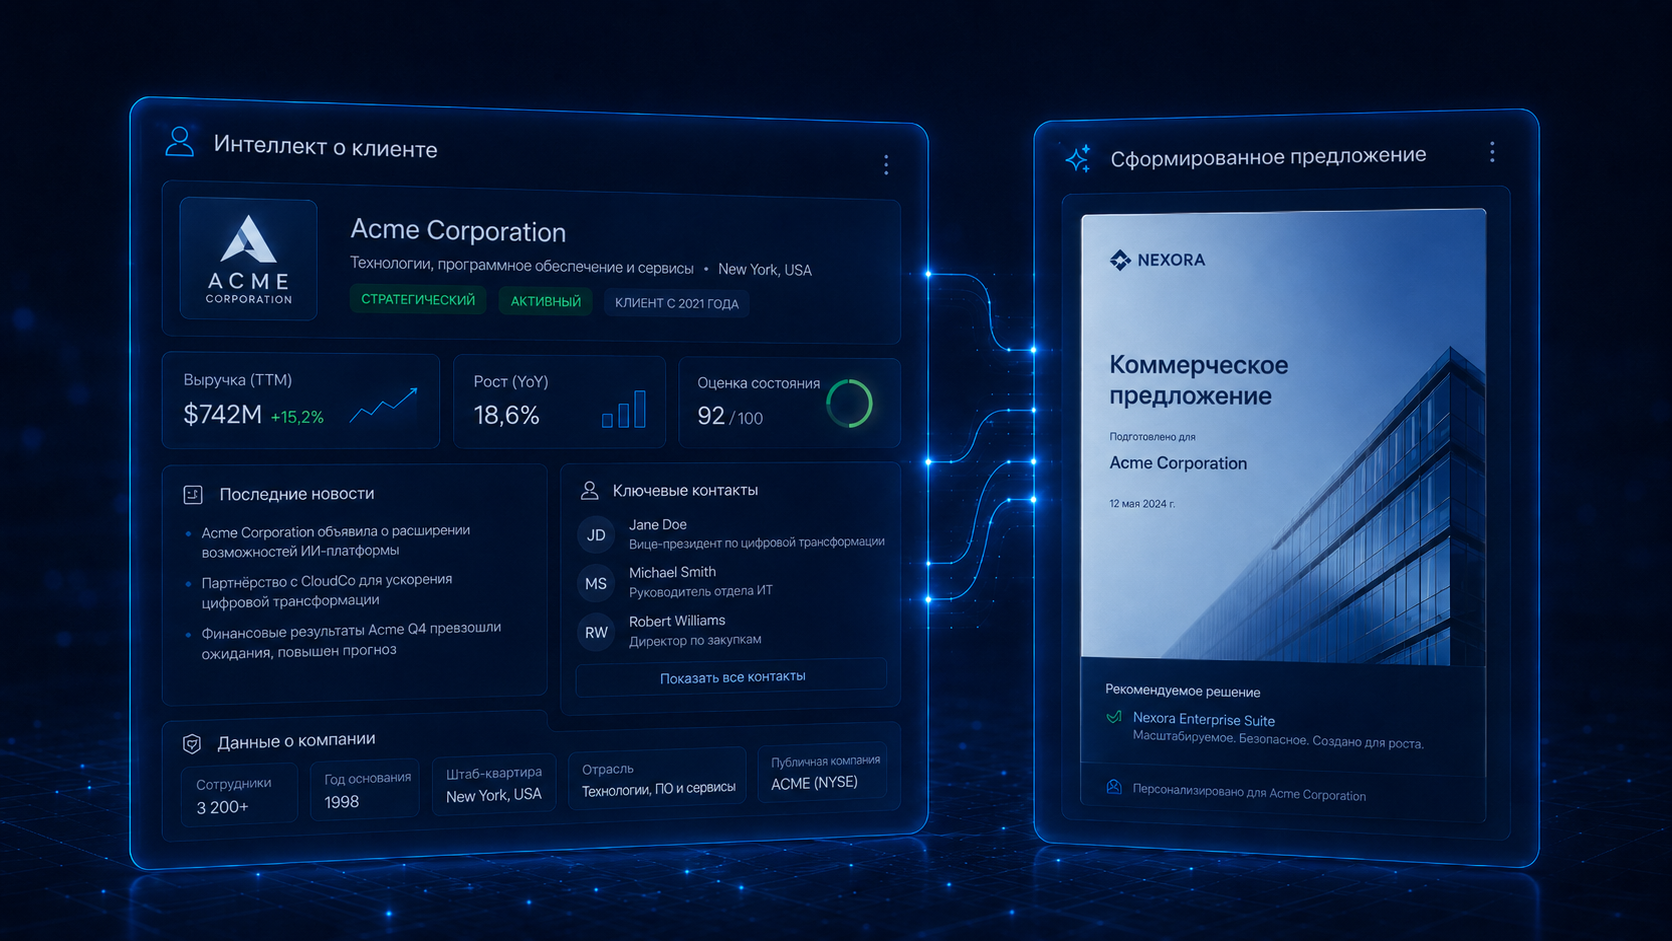
Task: Click the СТРАТЕГИЧЕСКИЙ tag
Action: 418,300
